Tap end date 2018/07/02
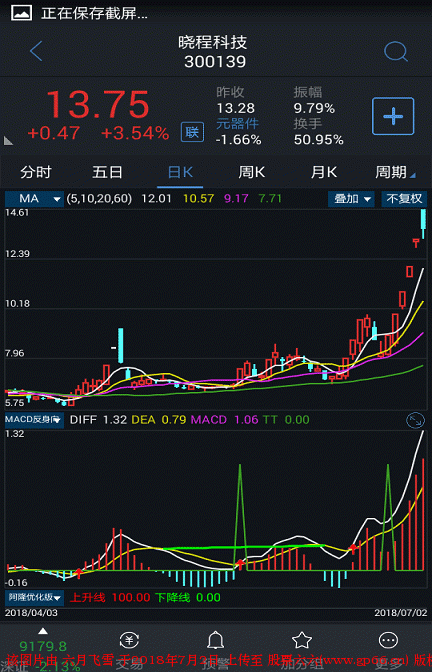Screen dimensions: 432x672 coord(400,613)
